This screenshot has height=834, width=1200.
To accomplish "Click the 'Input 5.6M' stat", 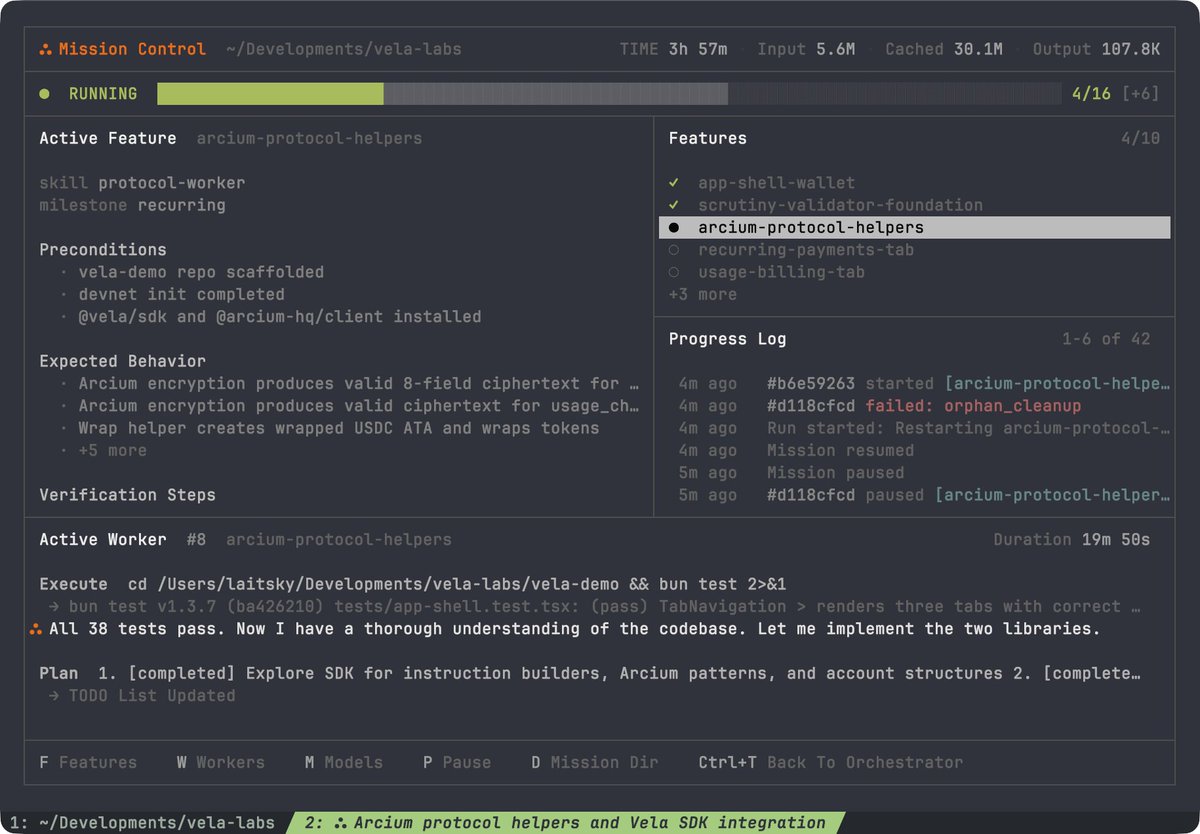I will tap(806, 49).
